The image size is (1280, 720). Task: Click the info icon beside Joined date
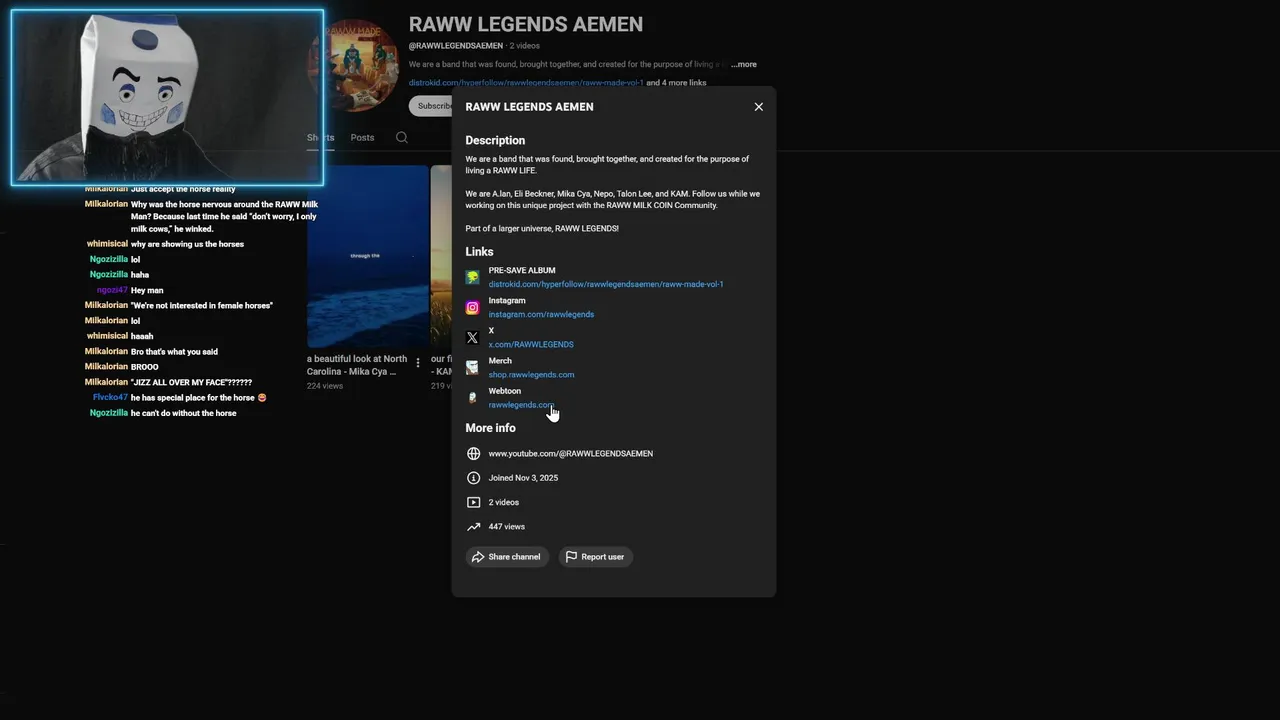pos(474,478)
